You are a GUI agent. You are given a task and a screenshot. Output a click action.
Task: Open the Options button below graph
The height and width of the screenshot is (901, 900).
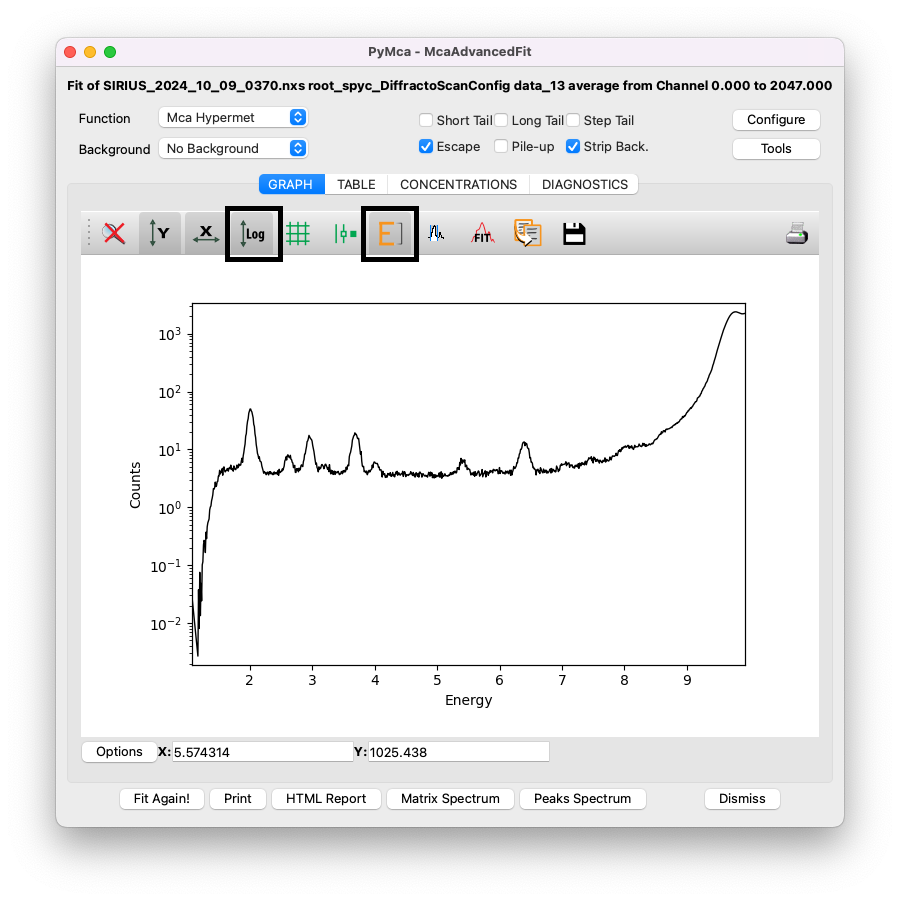pyautogui.click(x=119, y=752)
